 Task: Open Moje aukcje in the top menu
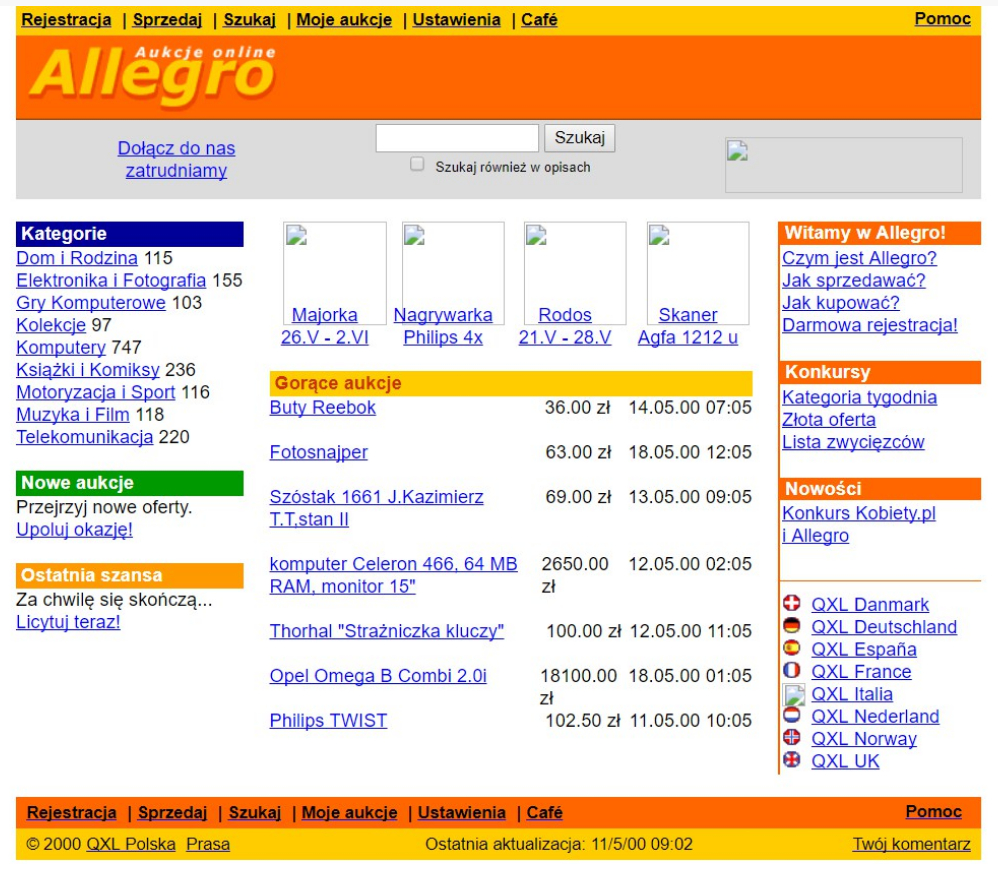coord(344,20)
